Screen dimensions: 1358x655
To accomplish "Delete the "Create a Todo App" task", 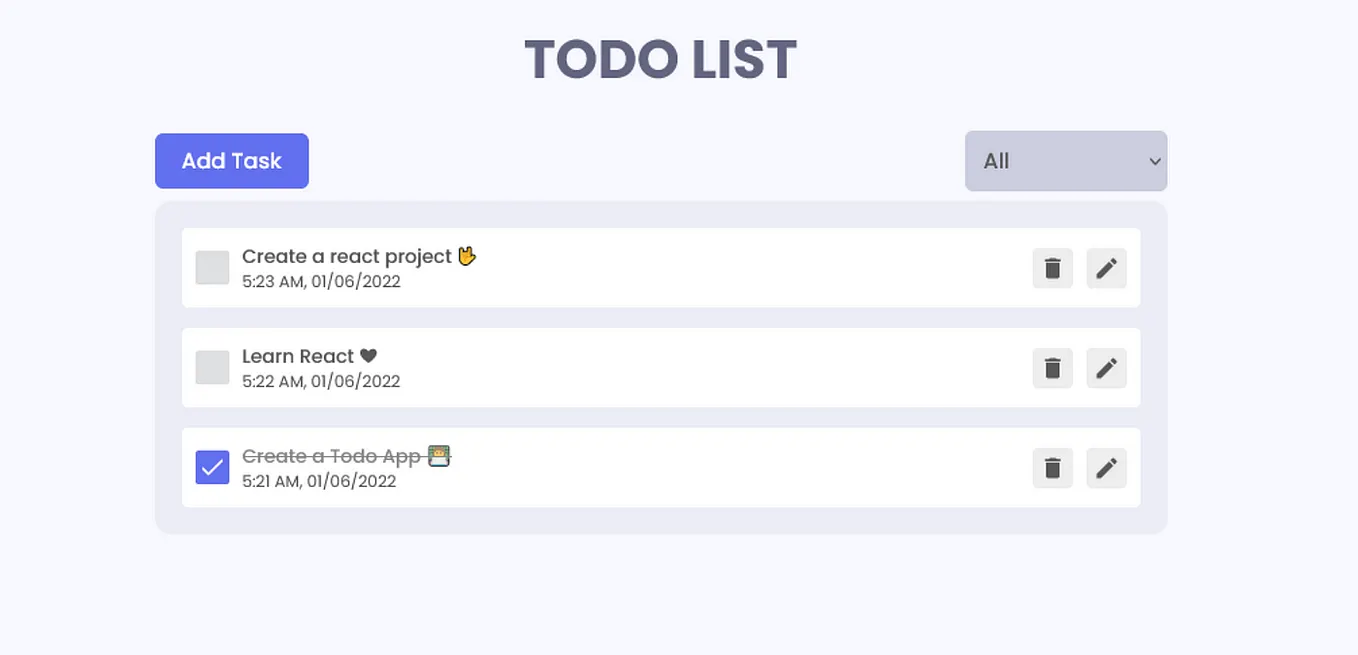I will pyautogui.click(x=1052, y=468).
